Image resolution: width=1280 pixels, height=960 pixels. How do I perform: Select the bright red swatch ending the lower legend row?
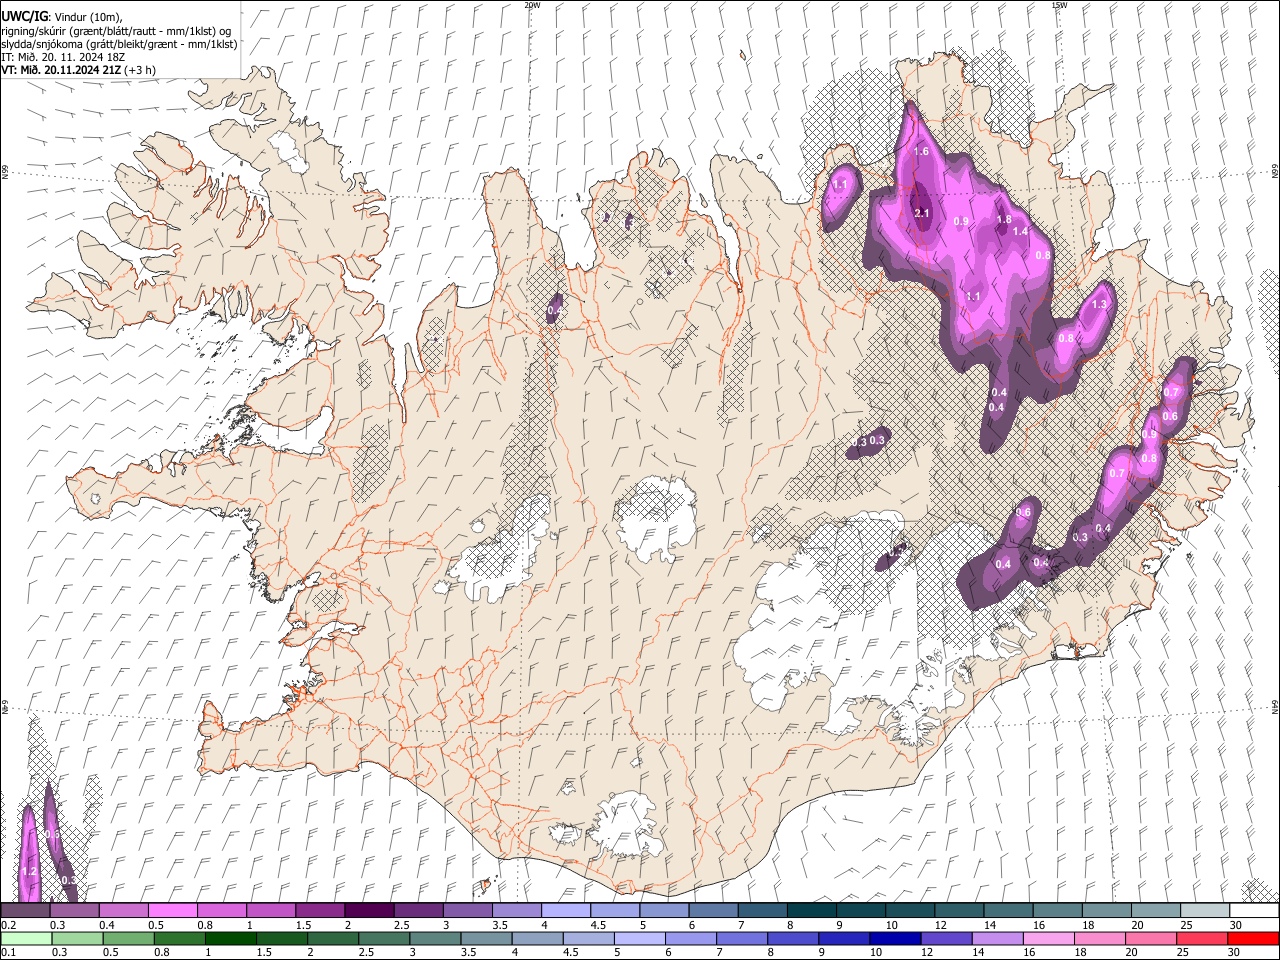[1252, 938]
